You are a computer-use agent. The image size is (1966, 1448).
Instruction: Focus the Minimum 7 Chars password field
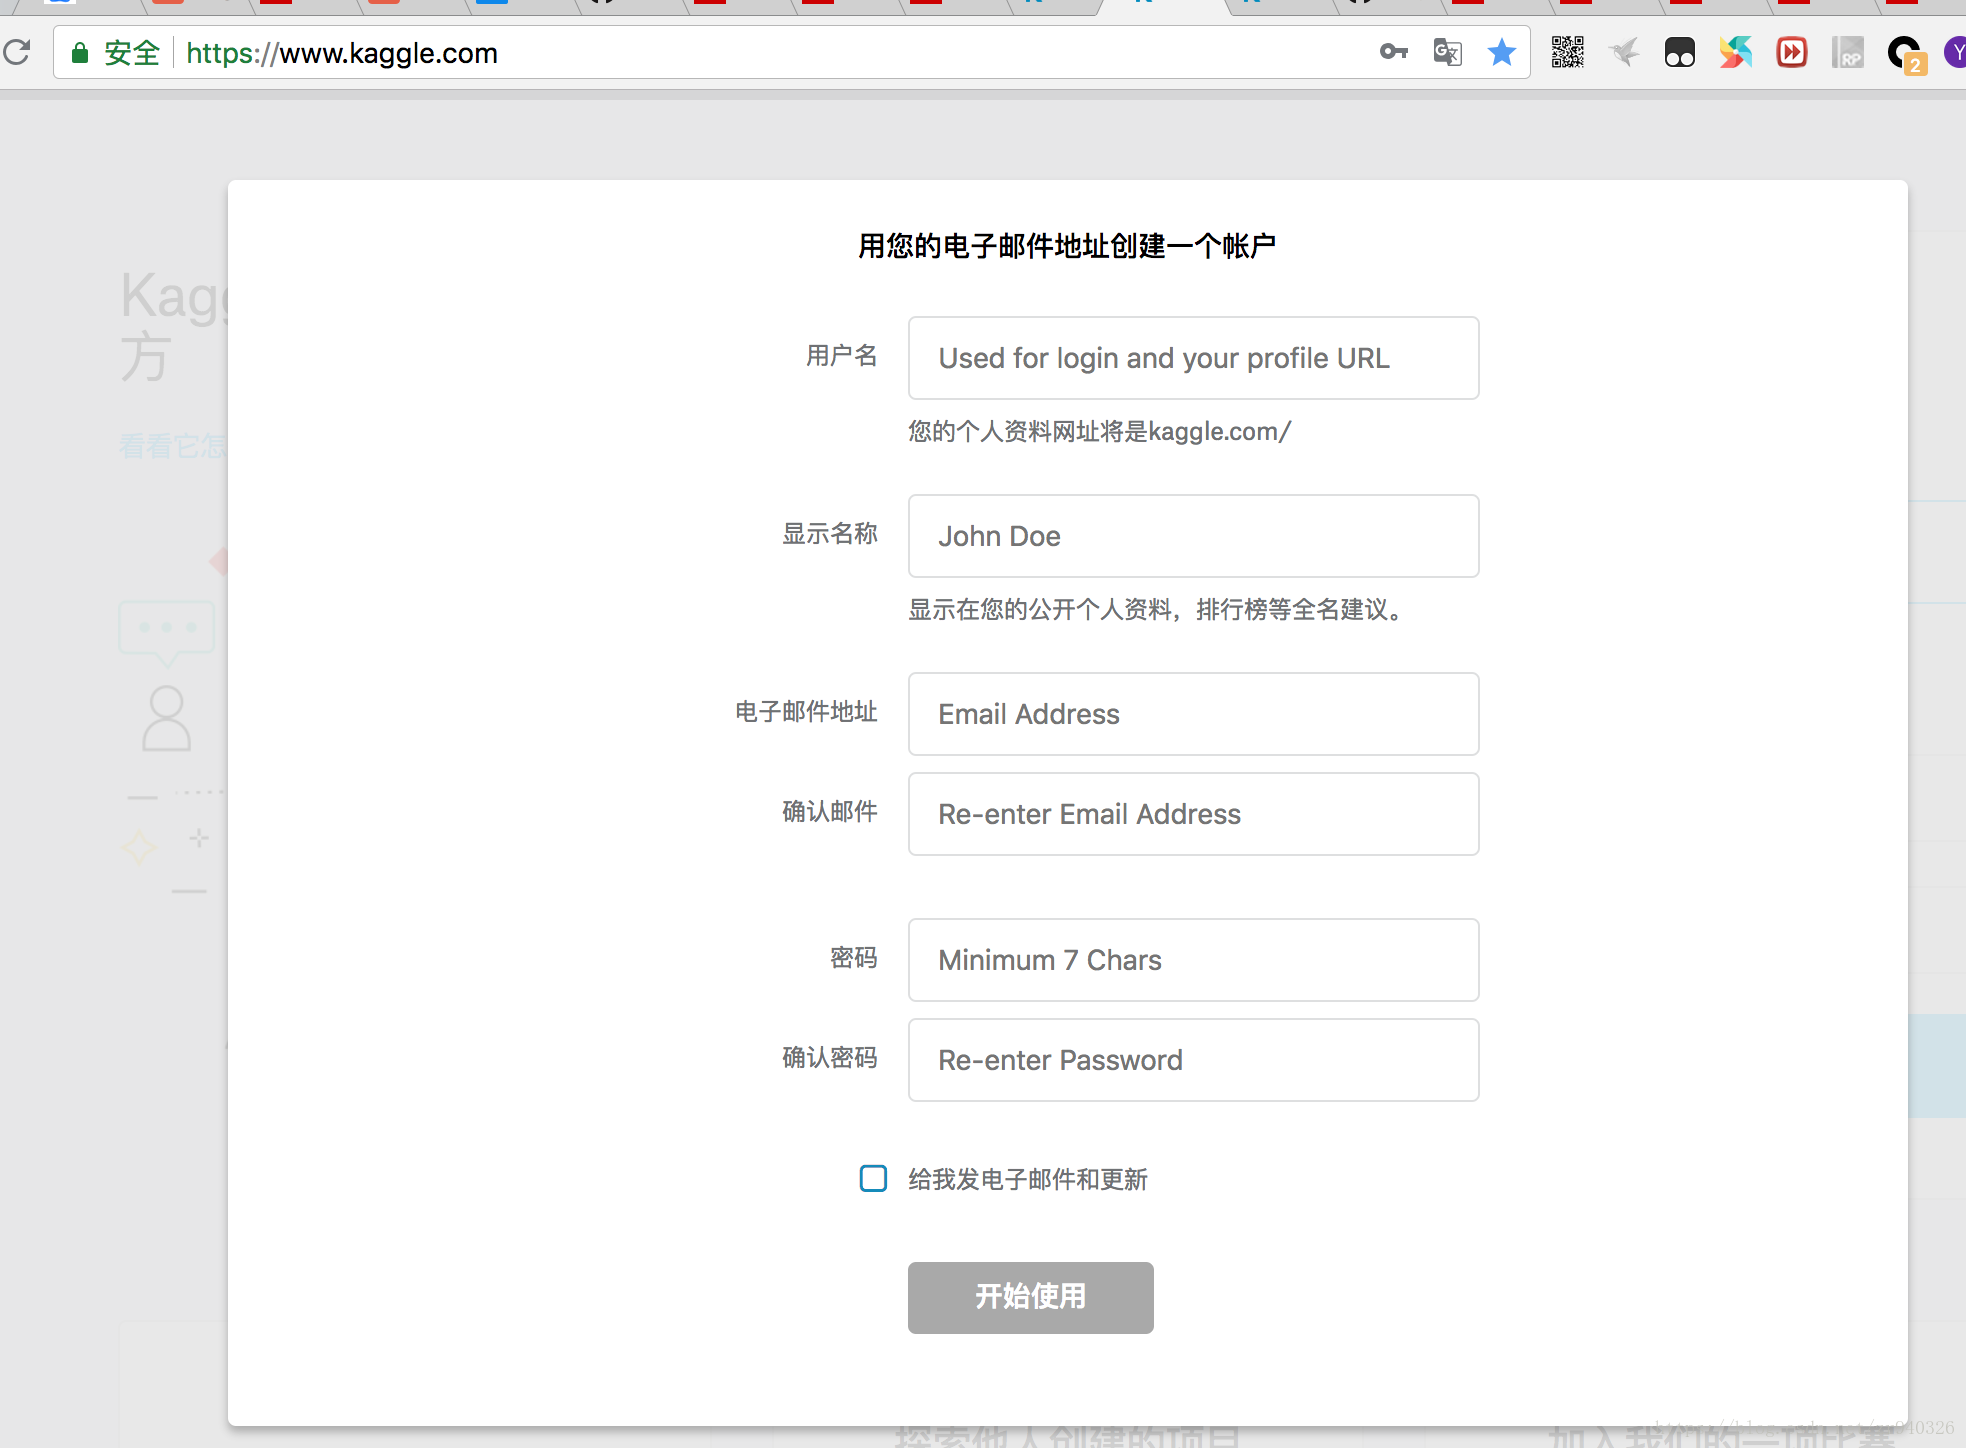1193,960
